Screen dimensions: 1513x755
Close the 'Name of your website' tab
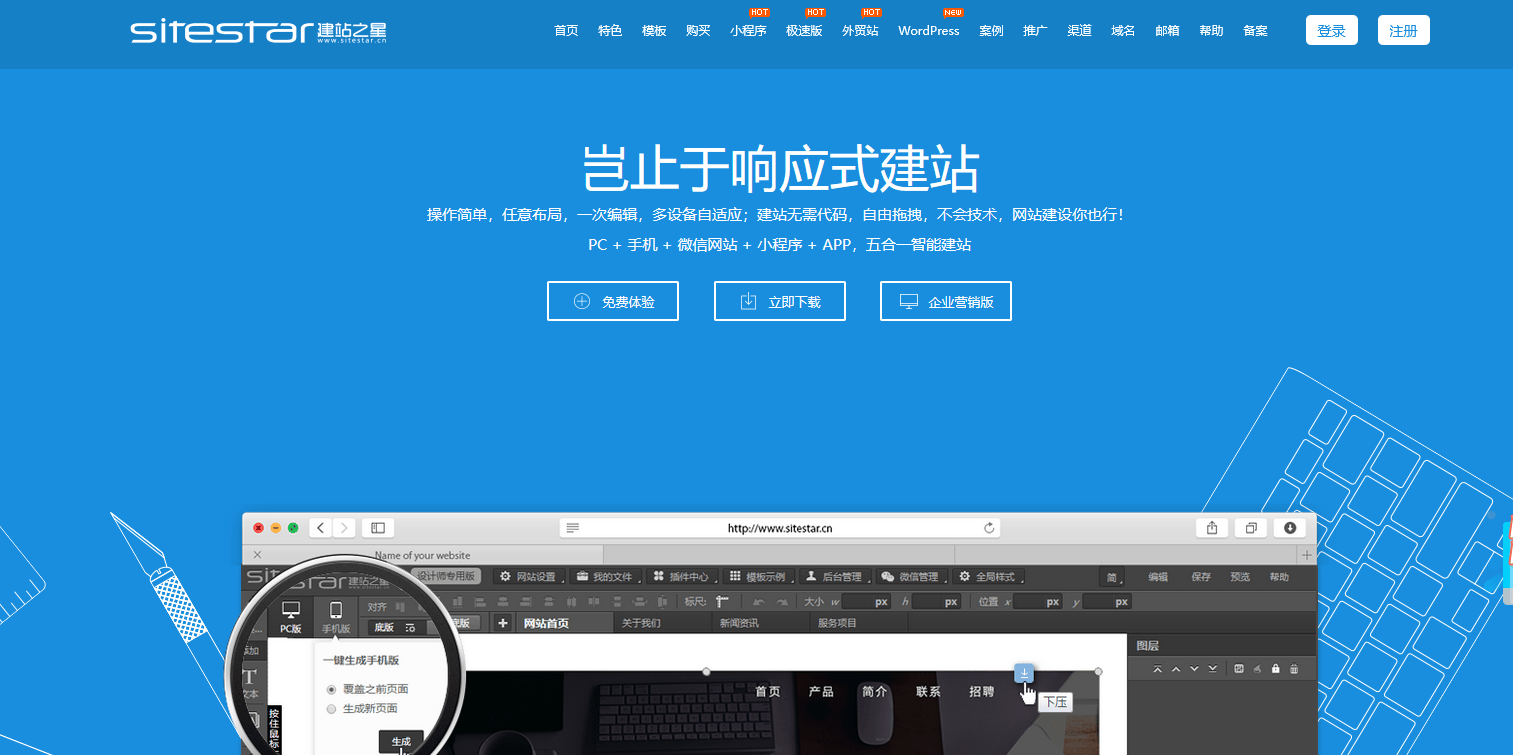257,554
